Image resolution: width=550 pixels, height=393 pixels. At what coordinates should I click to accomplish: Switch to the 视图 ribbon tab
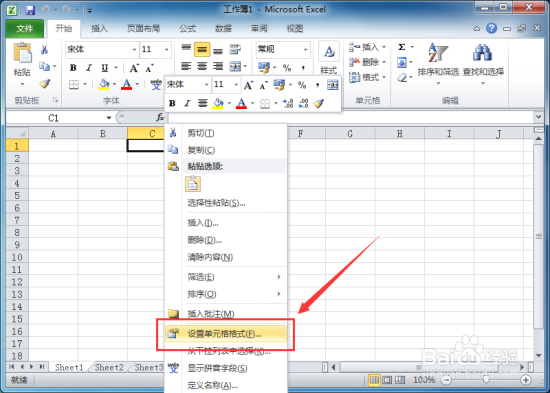(x=295, y=28)
